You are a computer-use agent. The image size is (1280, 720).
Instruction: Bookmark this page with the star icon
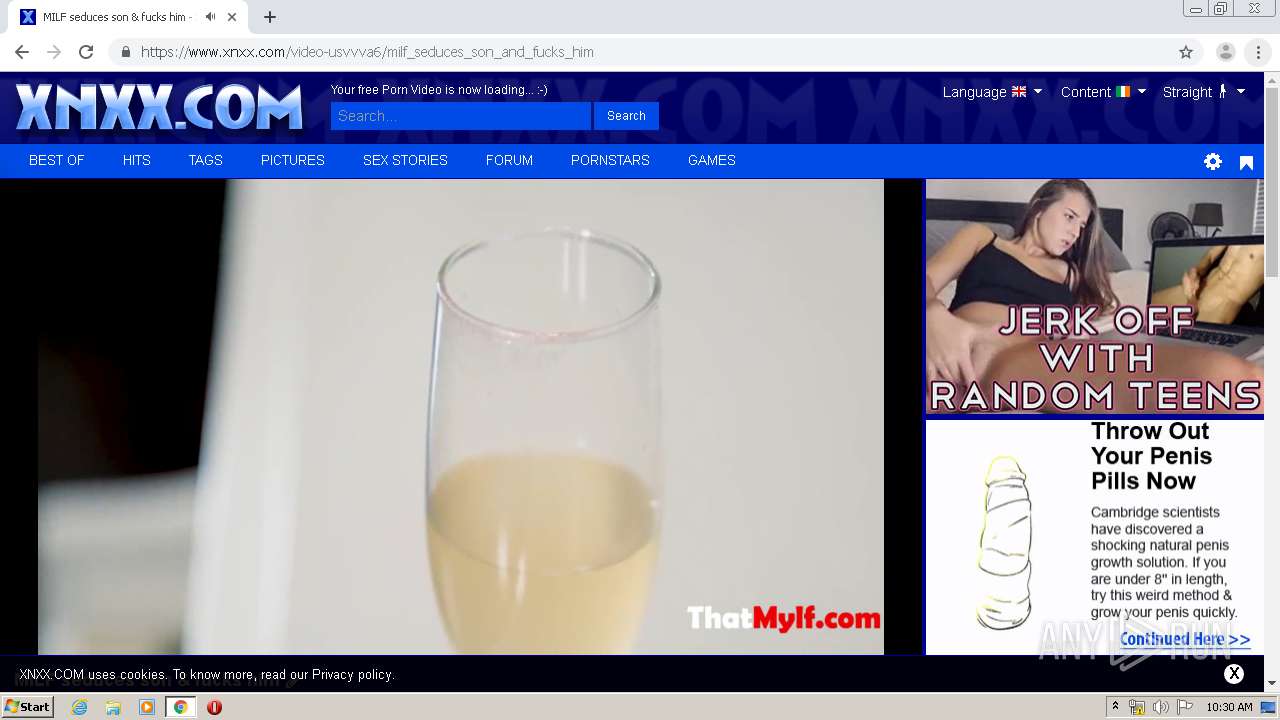(1186, 52)
